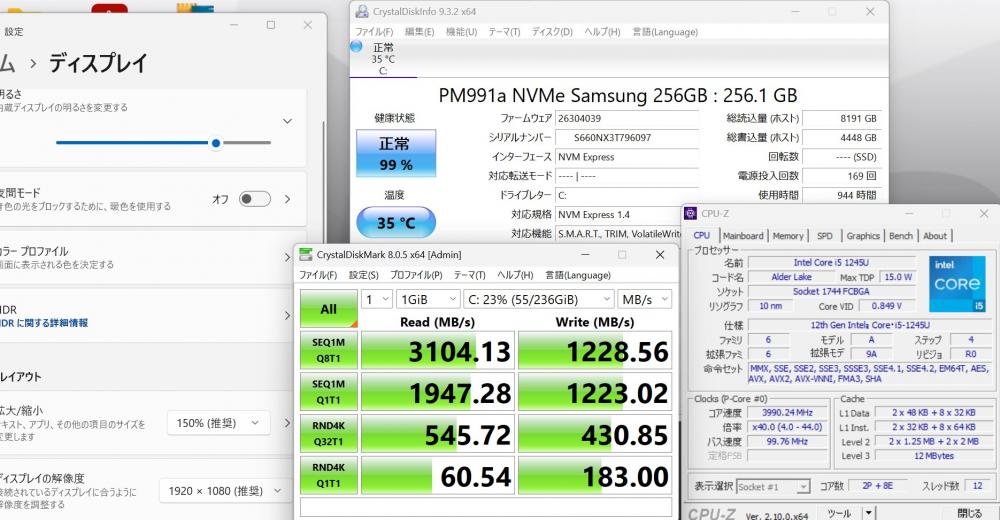Open the 150% (推奨) scale dropdown

coord(219,423)
